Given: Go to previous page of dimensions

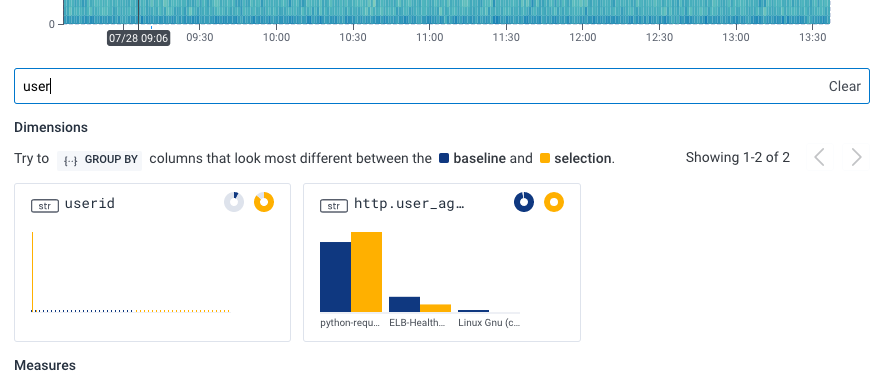Looking at the screenshot, I should point(820,157).
